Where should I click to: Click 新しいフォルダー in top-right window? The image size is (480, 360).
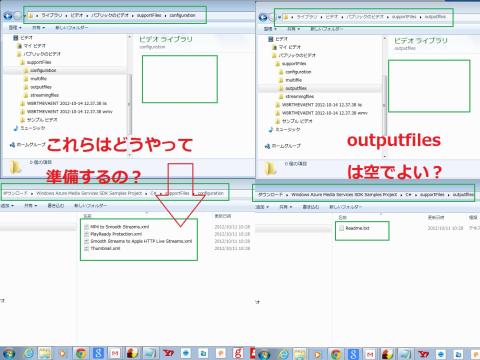click(327, 29)
